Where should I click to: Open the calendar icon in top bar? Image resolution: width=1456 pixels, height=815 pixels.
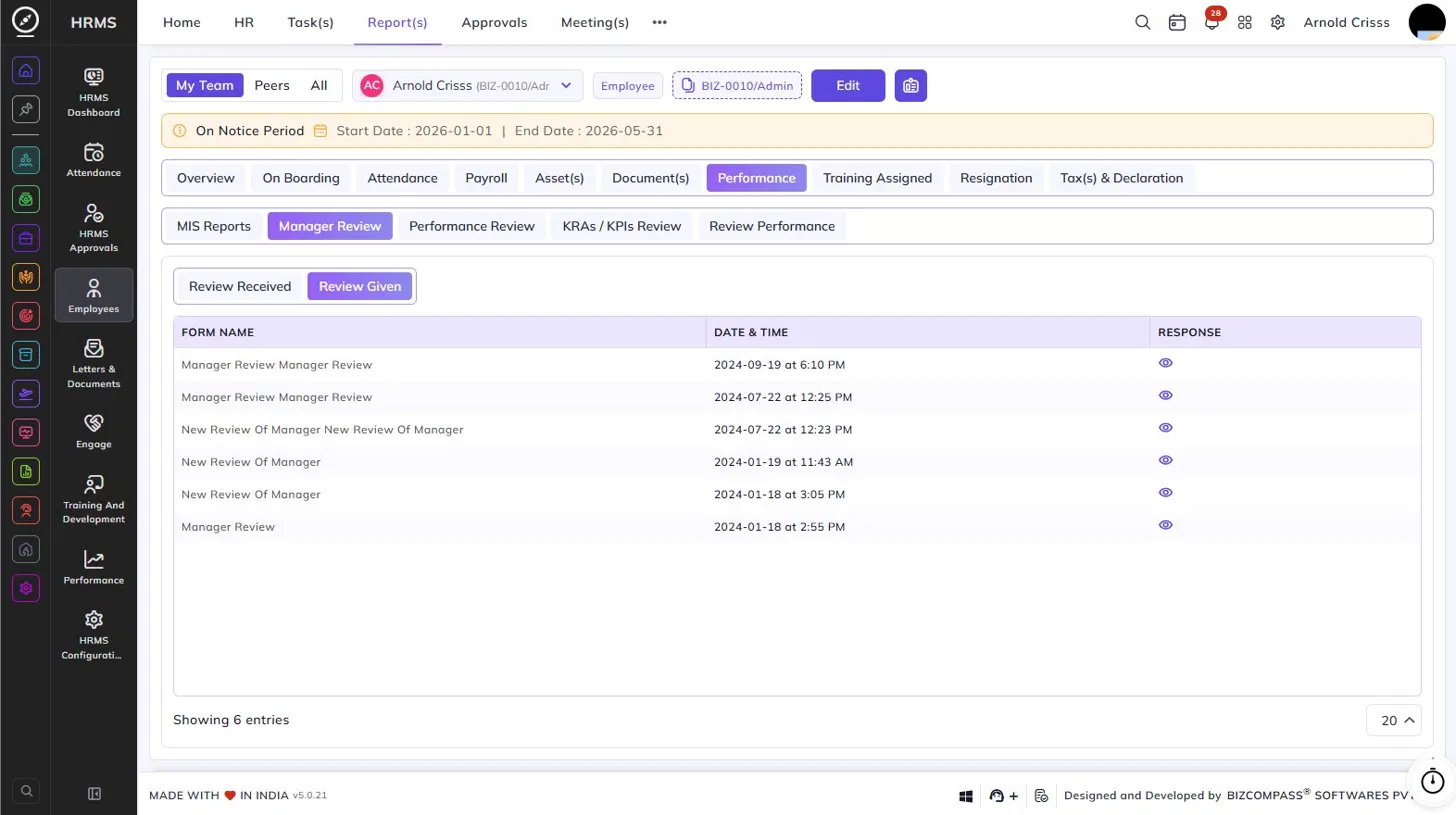coord(1177,22)
